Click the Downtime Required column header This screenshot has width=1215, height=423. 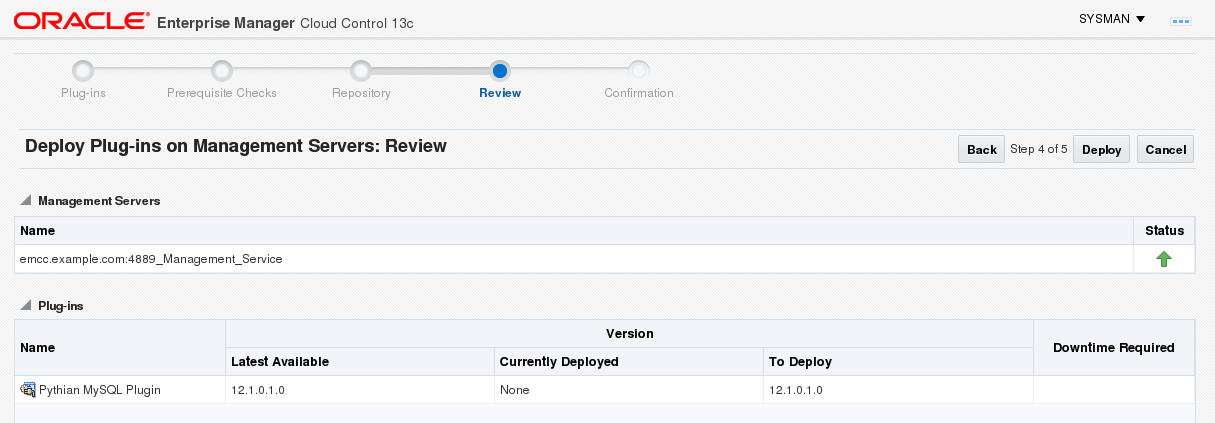1113,348
